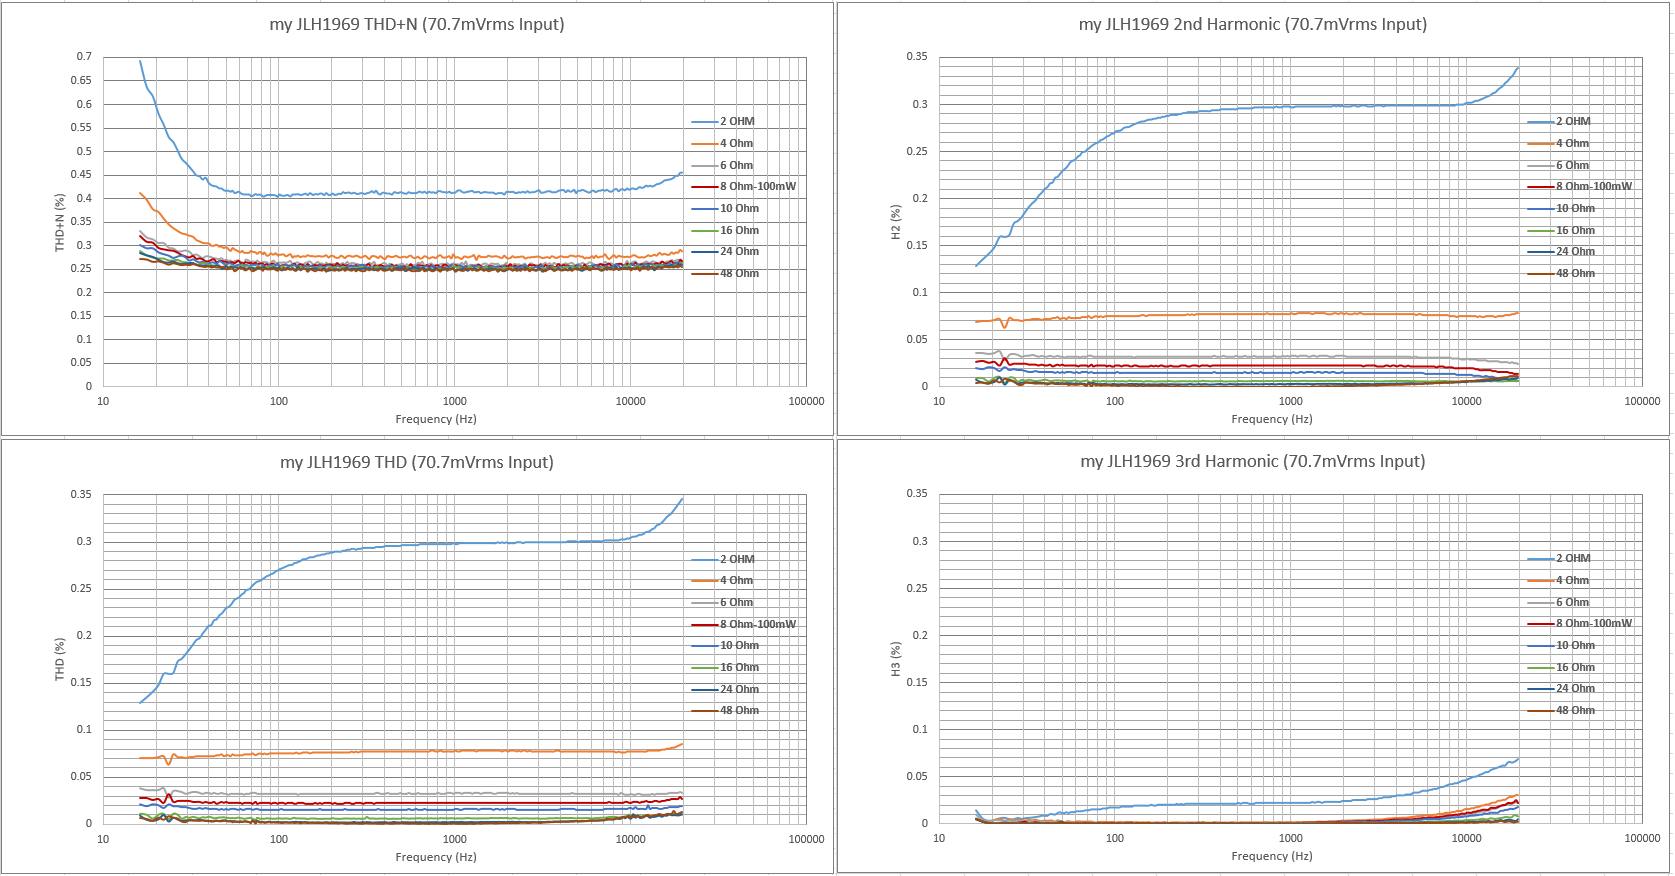This screenshot has width=1675, height=876.
Task: Click 10 Ohm legend entry in THD+N chart
Action: tap(726, 208)
